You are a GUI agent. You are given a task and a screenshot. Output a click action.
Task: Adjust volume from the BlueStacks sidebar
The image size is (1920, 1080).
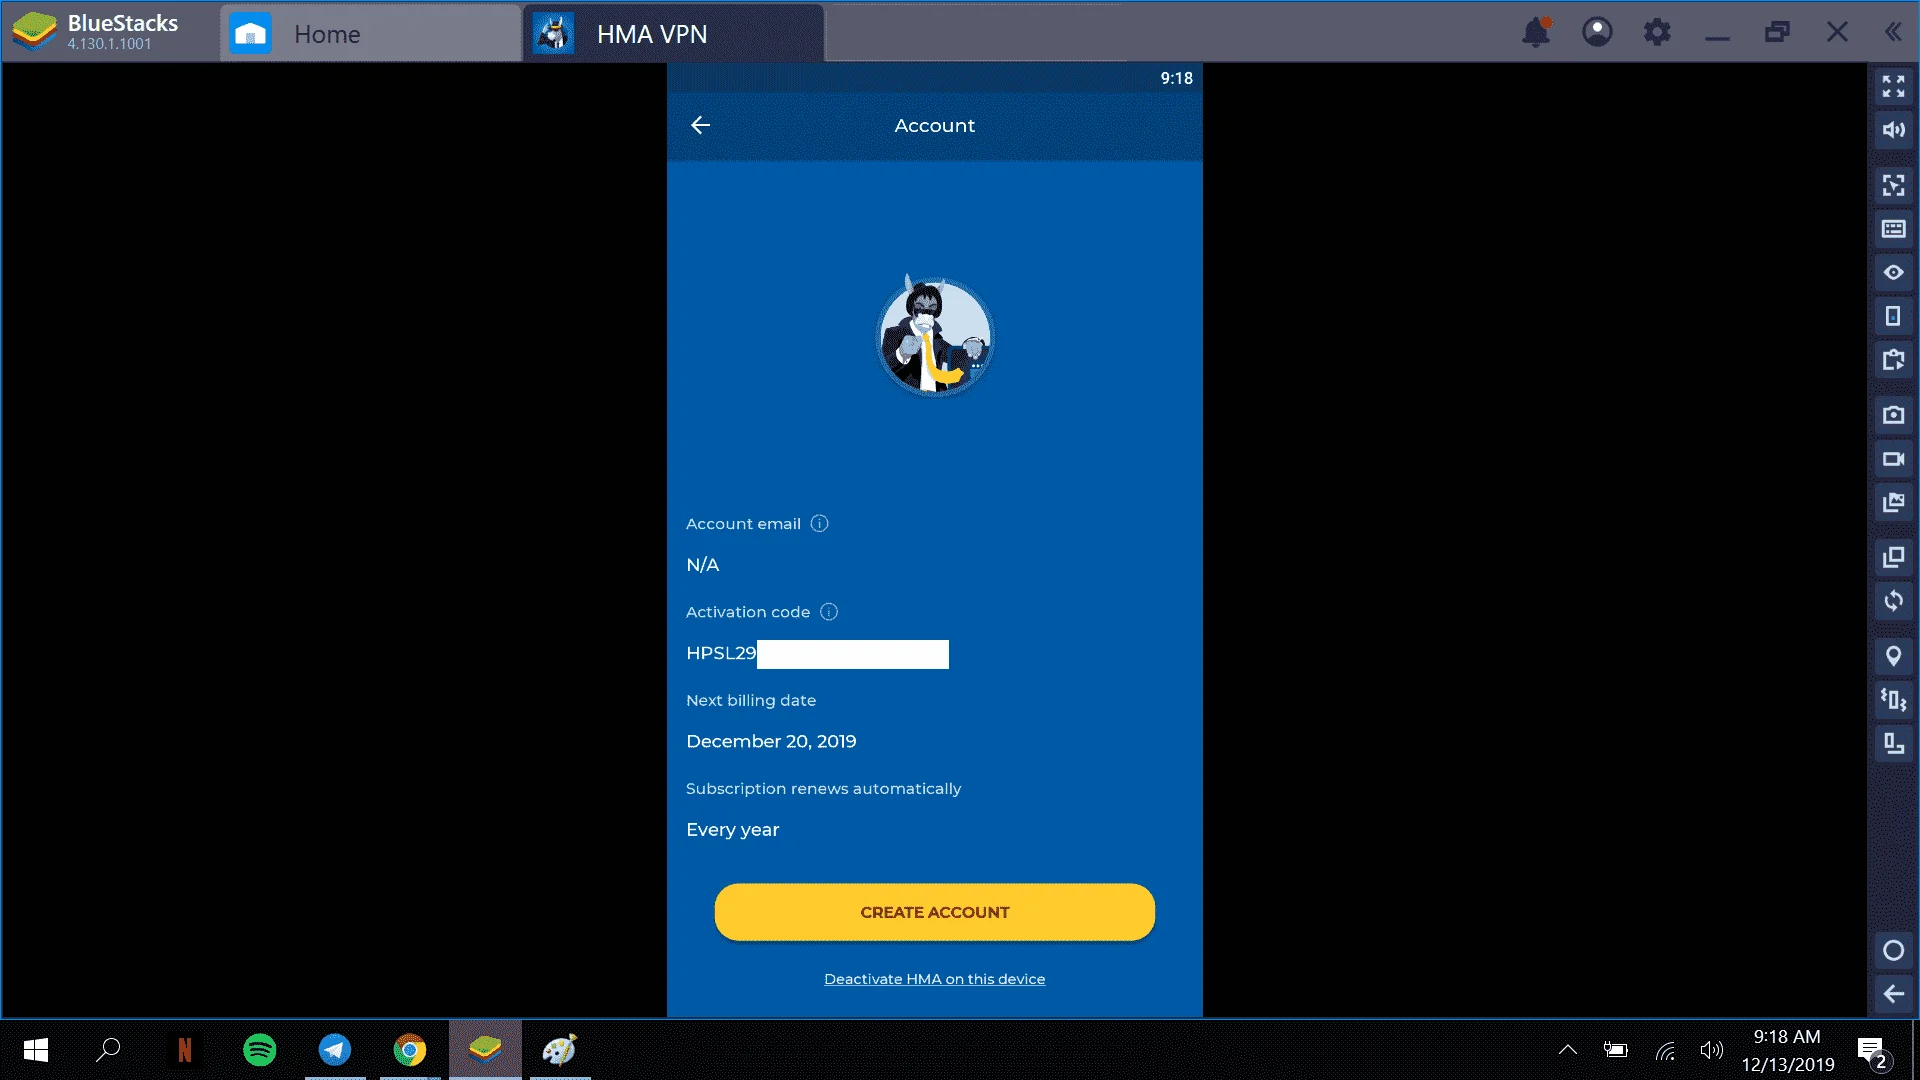pos(1893,130)
